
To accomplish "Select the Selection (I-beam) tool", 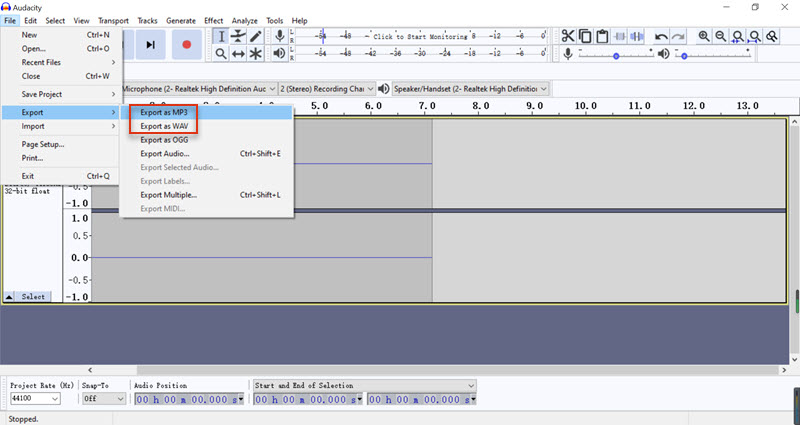I will 221,36.
